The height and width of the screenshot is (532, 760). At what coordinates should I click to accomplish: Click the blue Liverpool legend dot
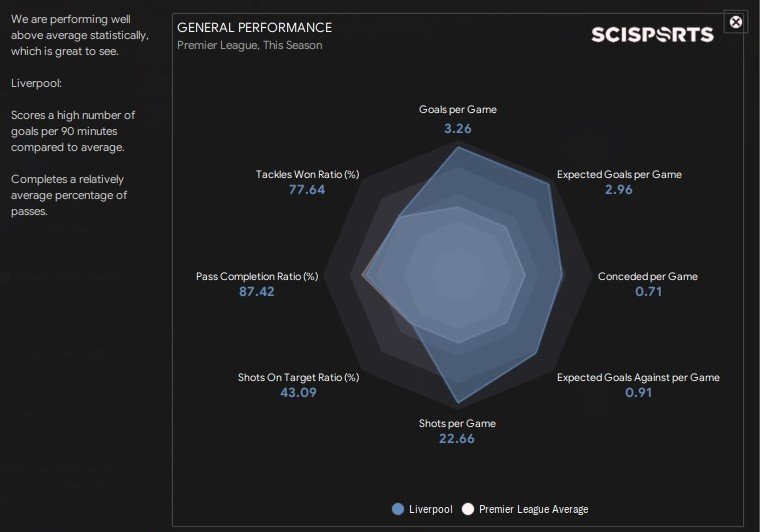click(x=399, y=509)
